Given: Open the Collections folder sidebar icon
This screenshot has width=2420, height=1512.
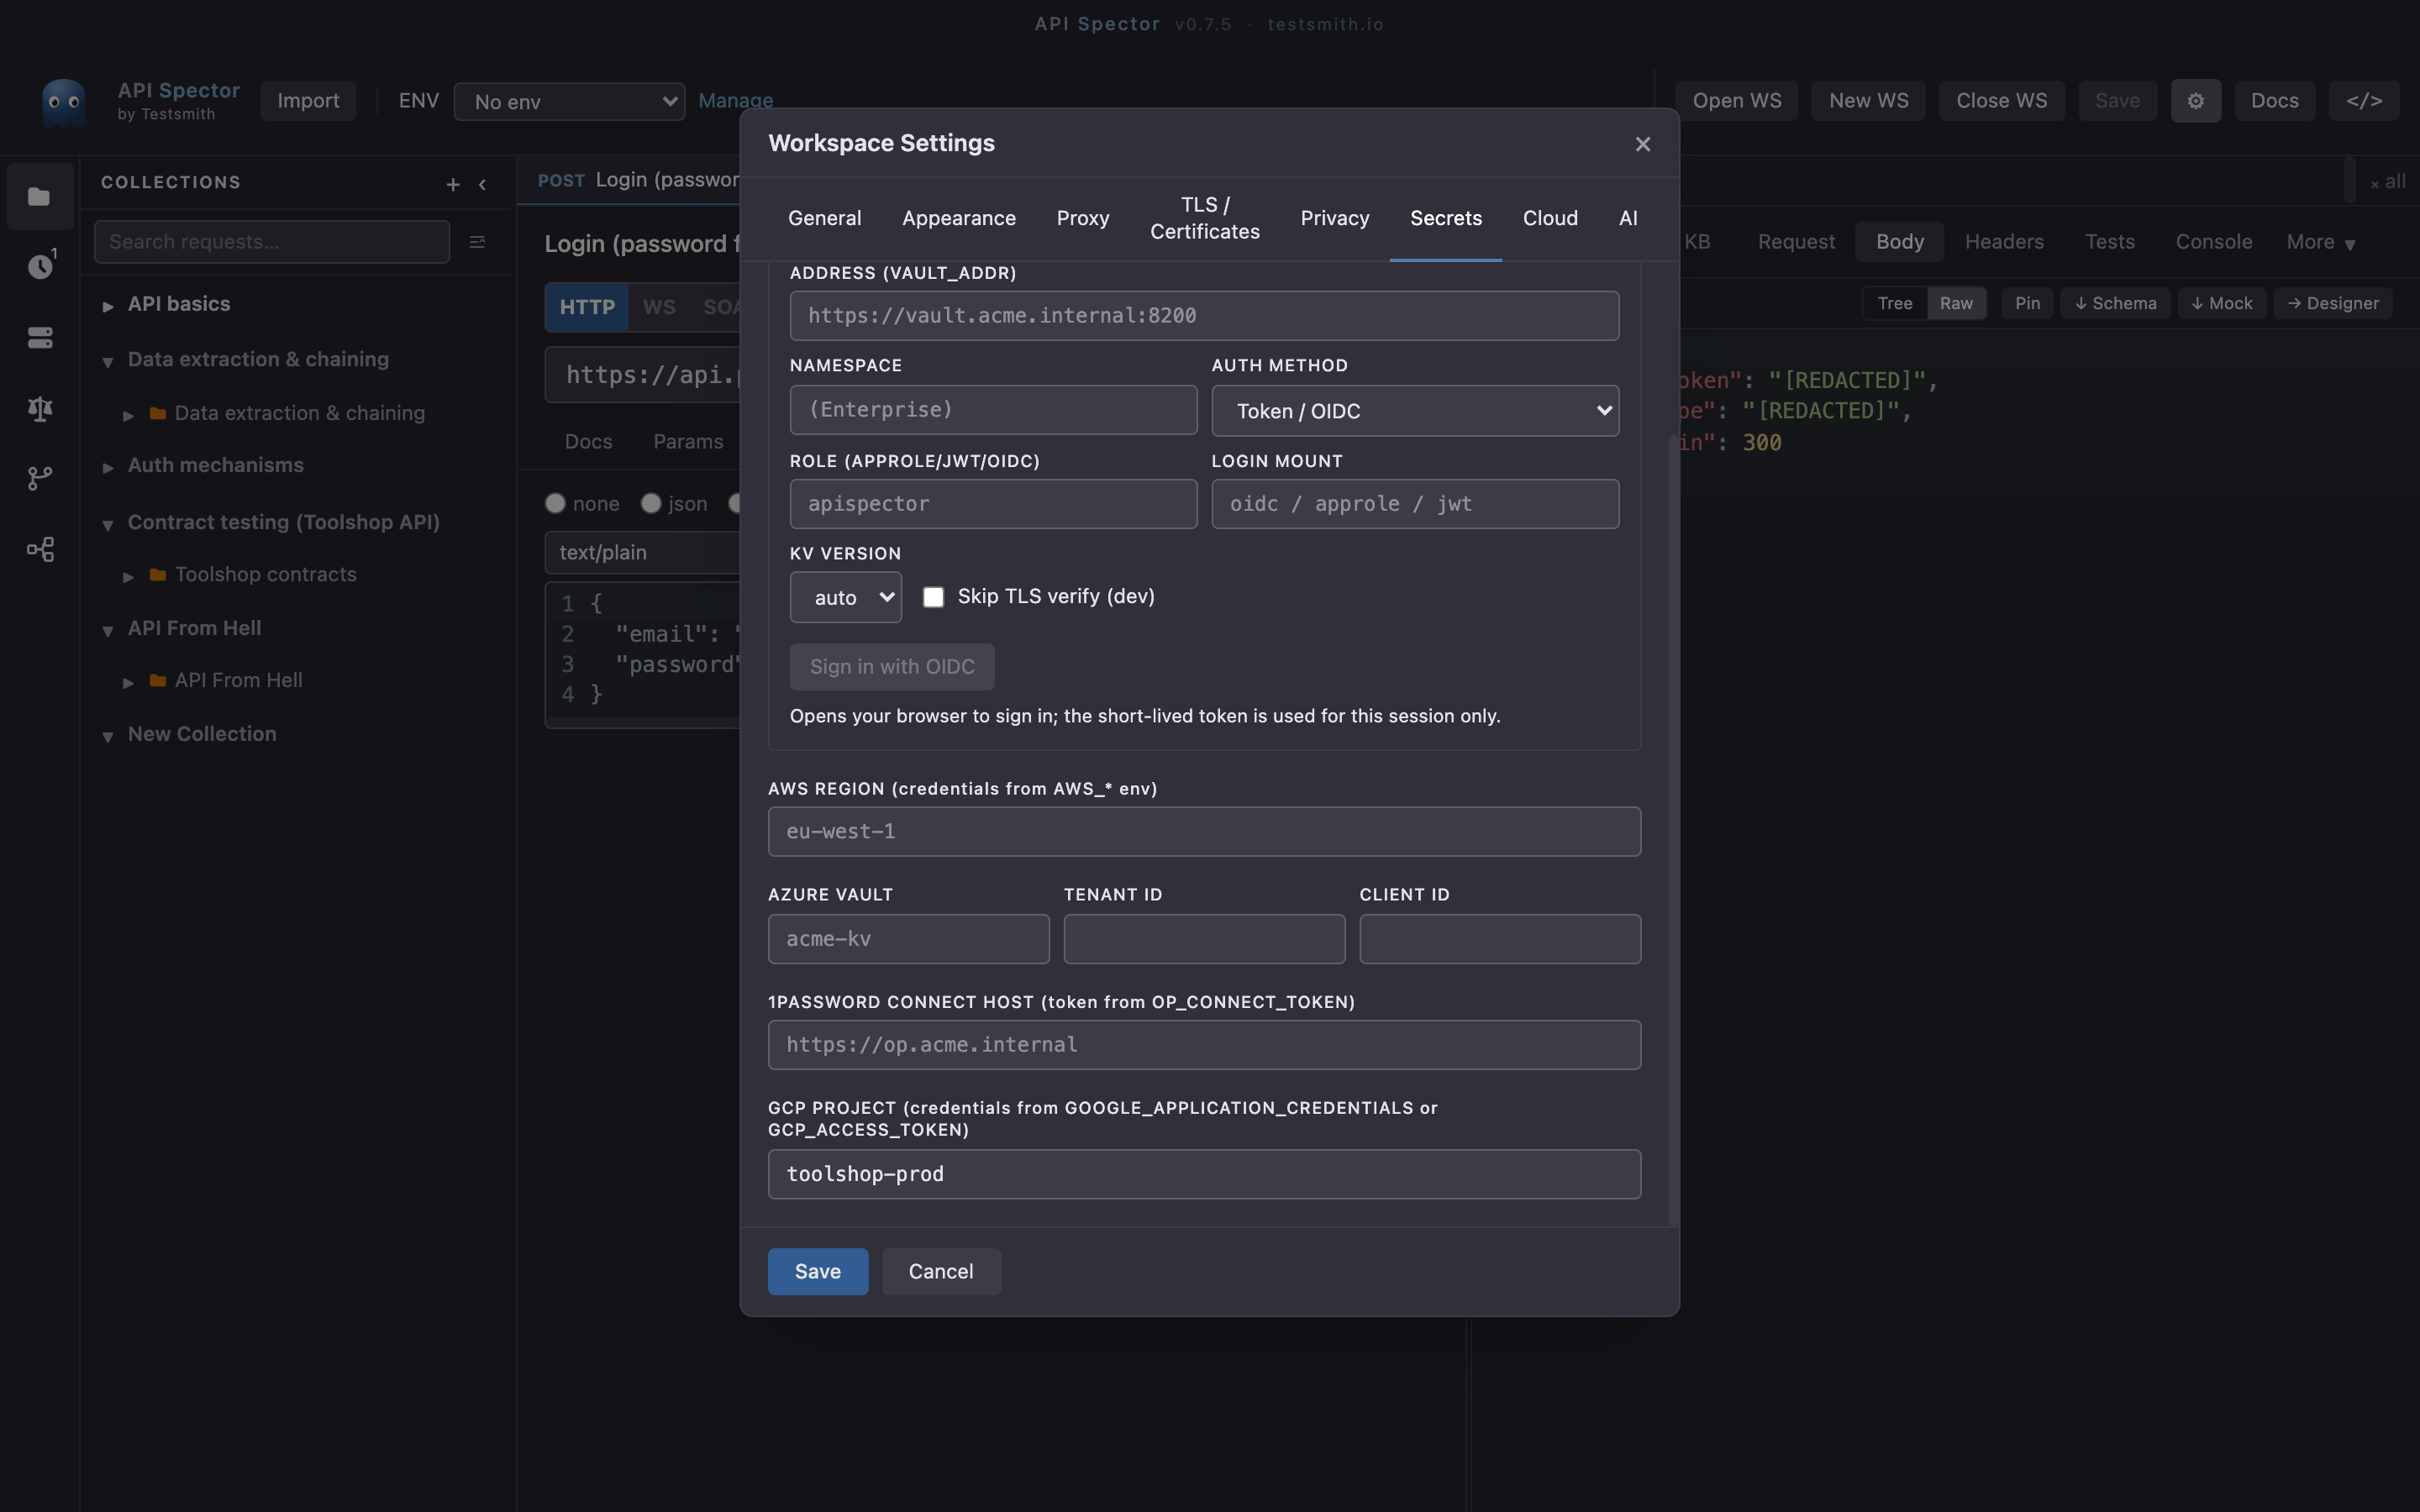Looking at the screenshot, I should 39,197.
